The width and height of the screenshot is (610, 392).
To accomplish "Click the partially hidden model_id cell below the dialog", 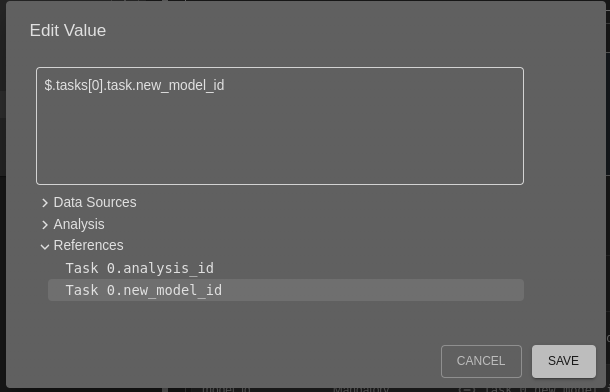I will (226, 389).
